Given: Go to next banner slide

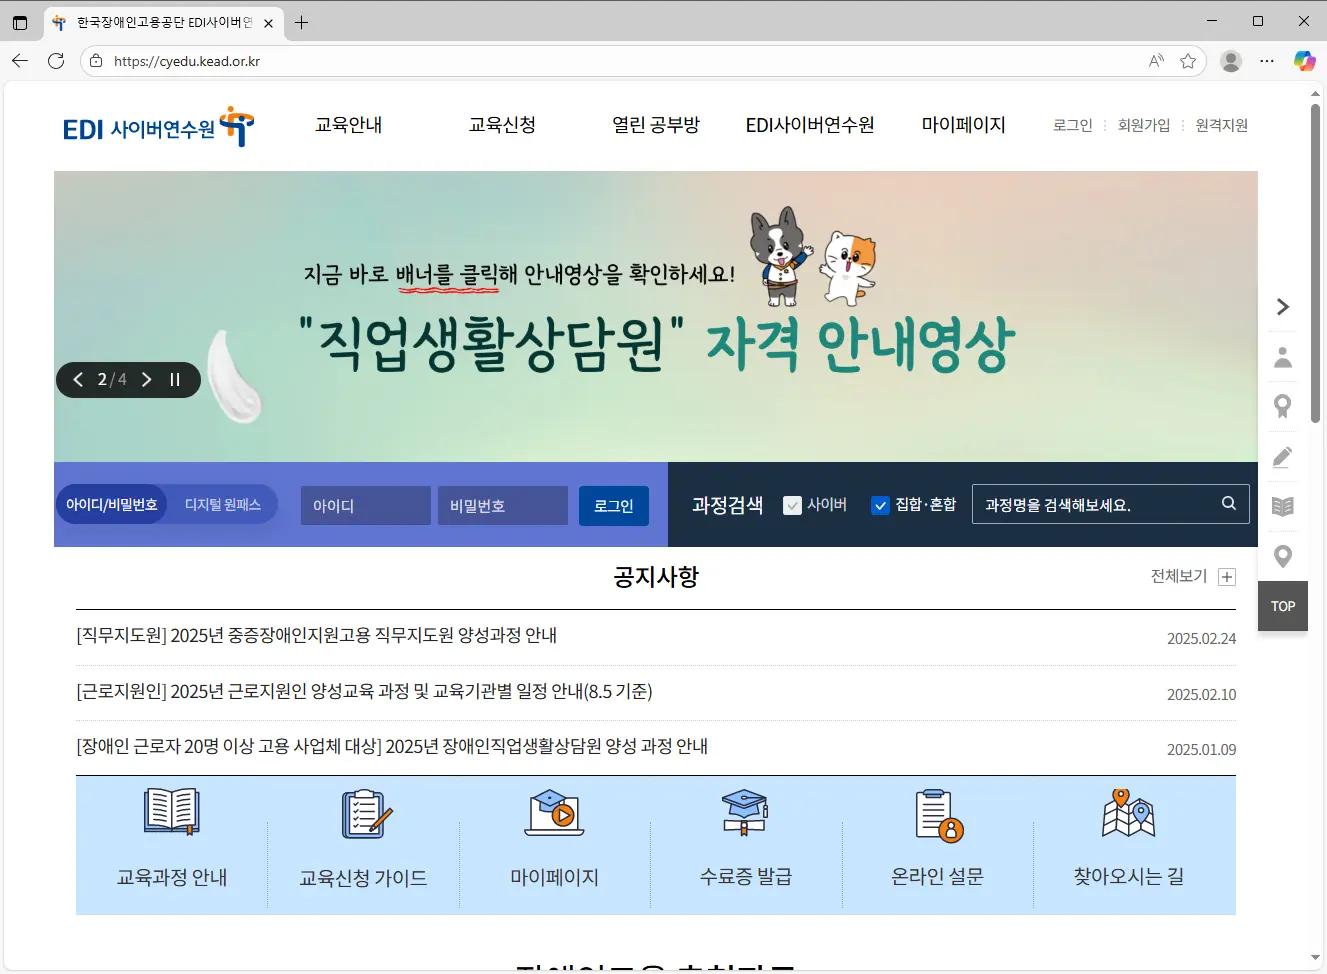Looking at the screenshot, I should (x=147, y=379).
